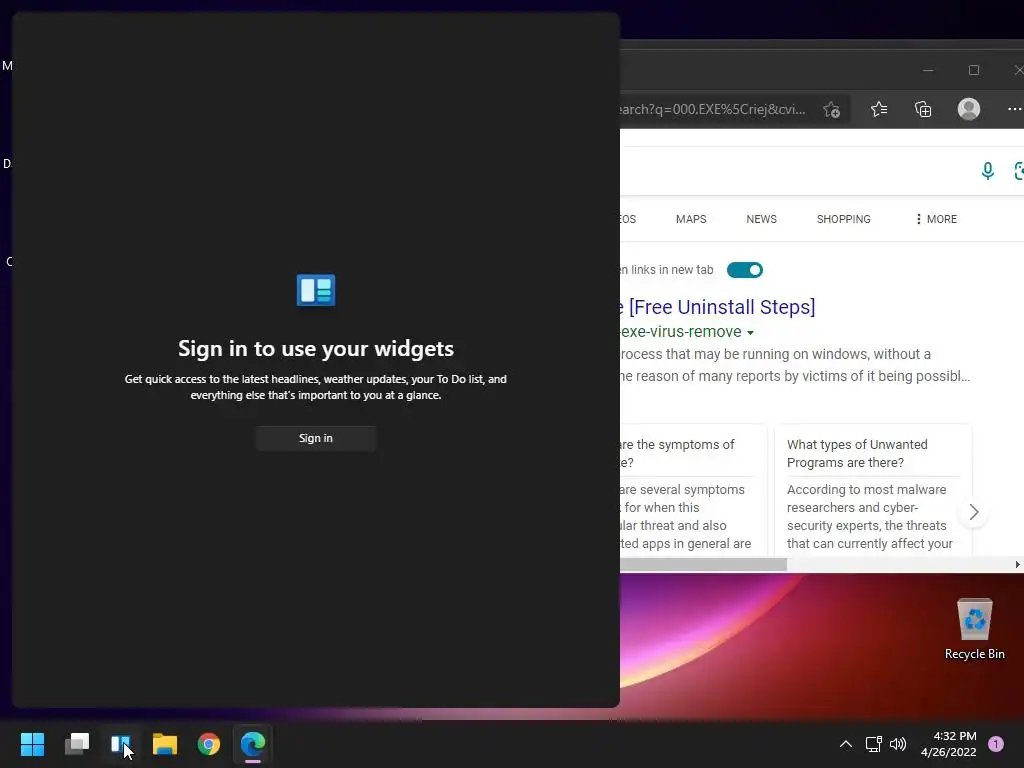The height and width of the screenshot is (768, 1024).
Task: Expand the MORE search options menu
Action: click(936, 219)
